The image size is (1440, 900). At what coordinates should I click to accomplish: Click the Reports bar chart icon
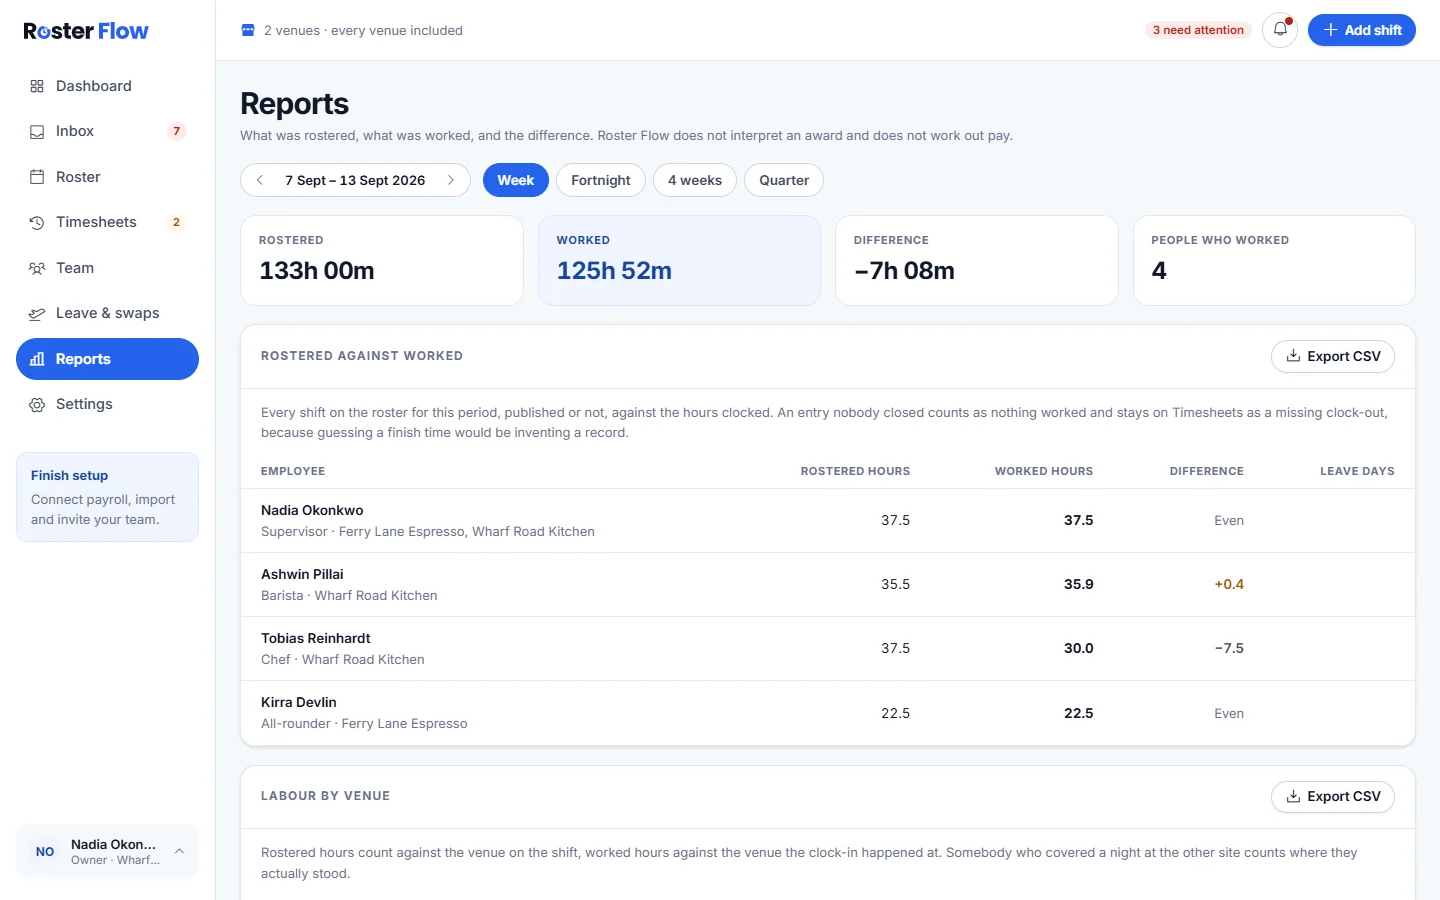click(37, 359)
